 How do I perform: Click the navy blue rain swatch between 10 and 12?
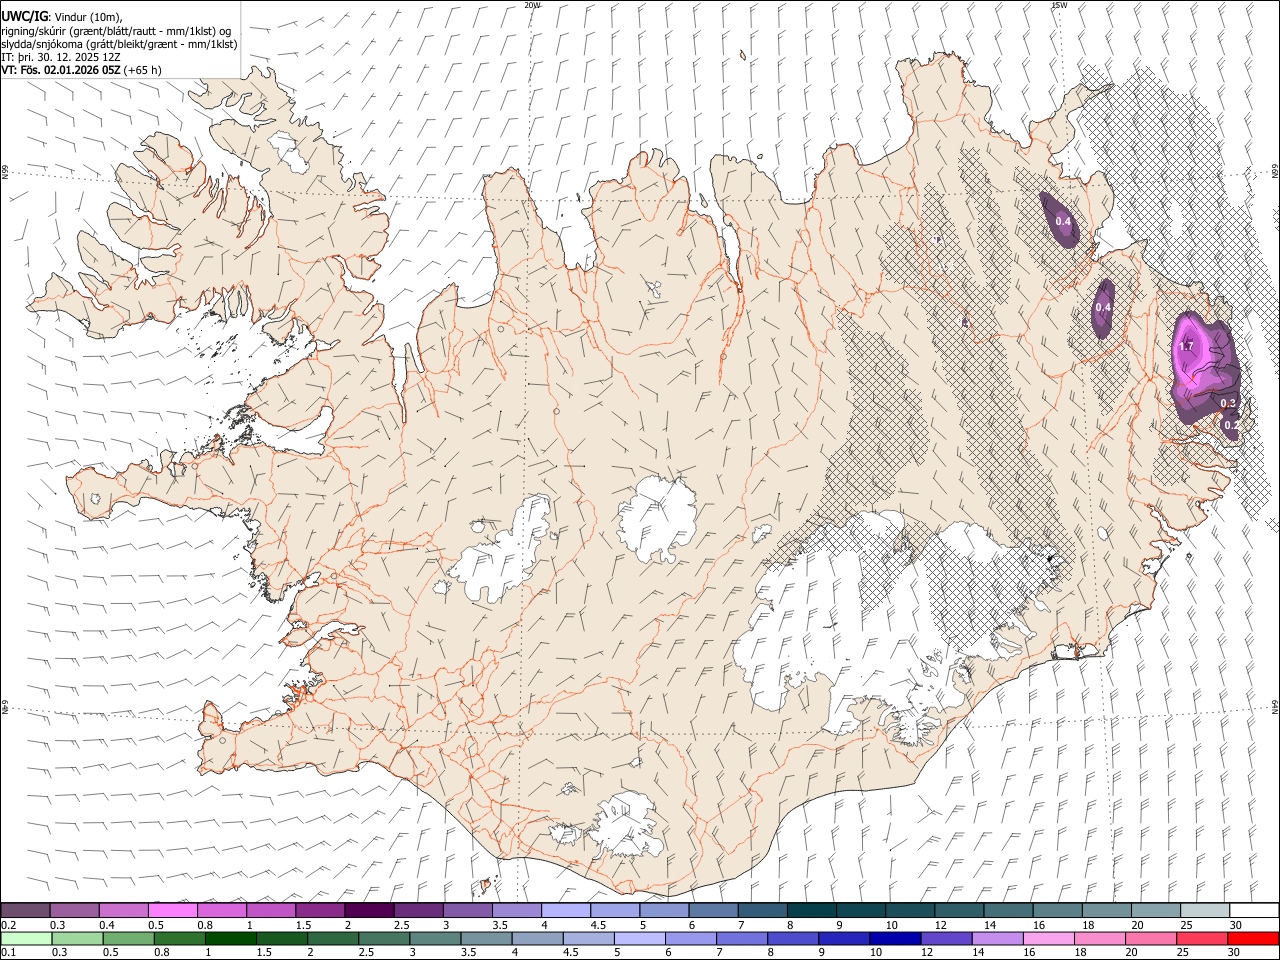(895, 938)
